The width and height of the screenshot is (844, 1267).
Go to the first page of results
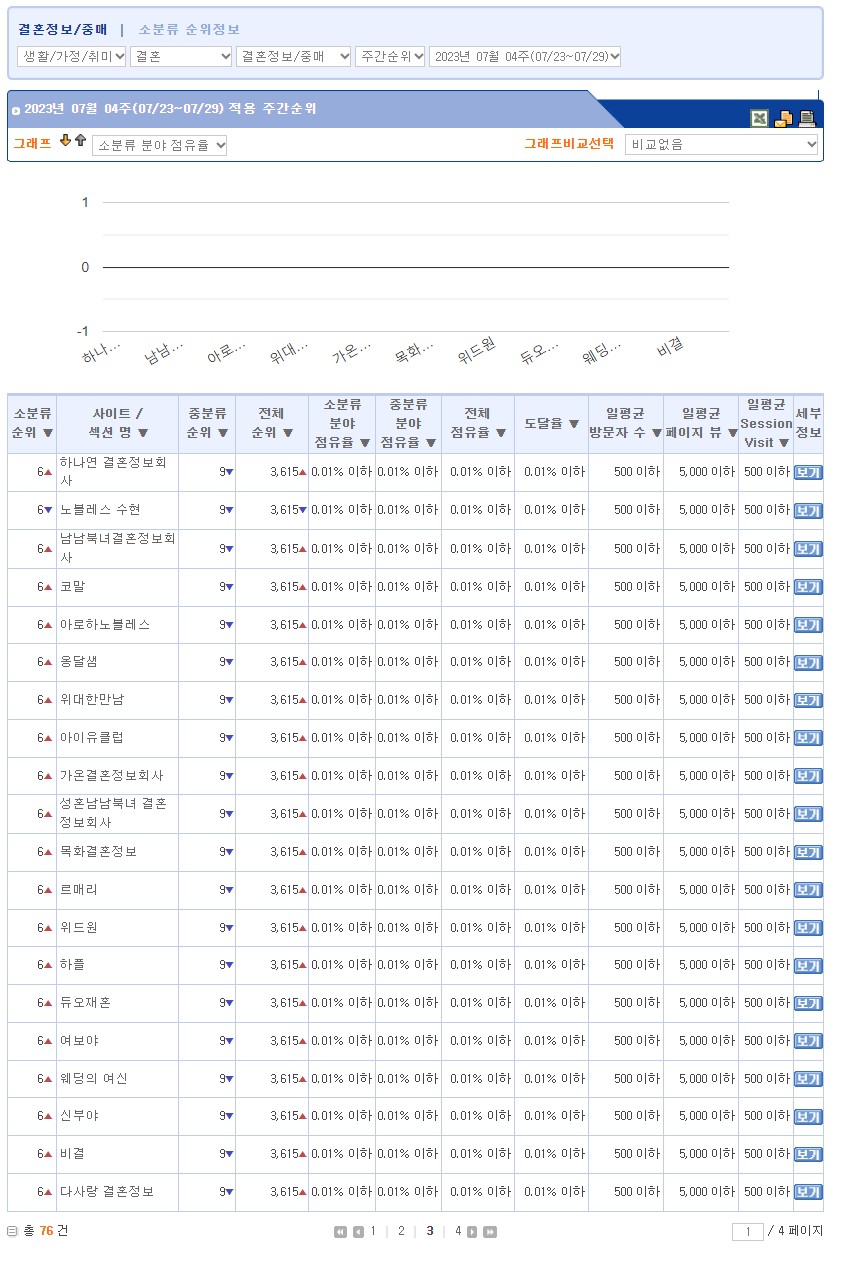pos(340,1232)
